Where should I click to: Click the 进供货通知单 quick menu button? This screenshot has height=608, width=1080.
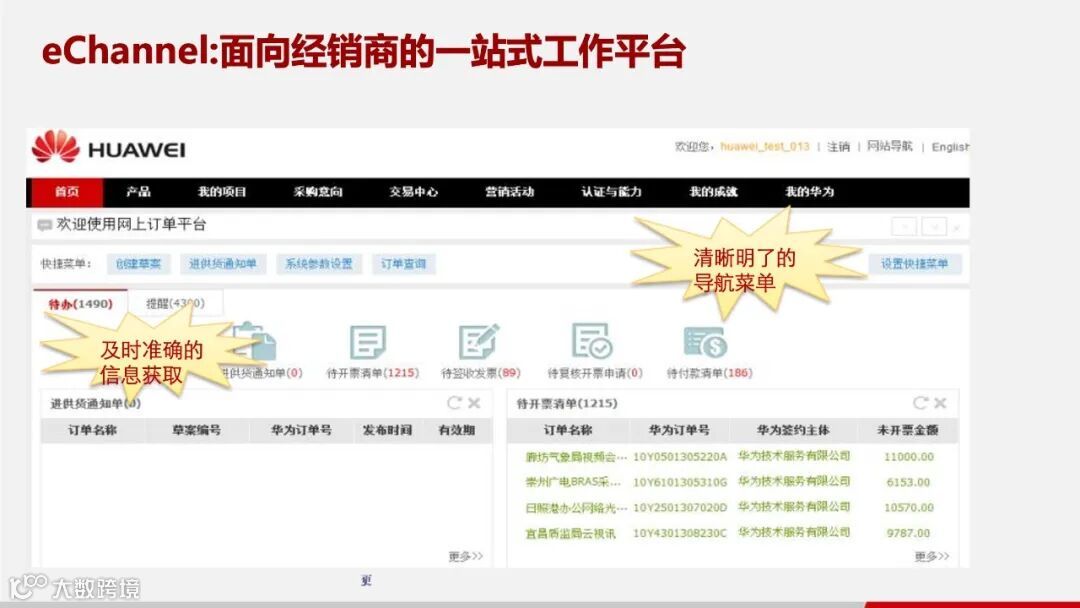click(222, 264)
